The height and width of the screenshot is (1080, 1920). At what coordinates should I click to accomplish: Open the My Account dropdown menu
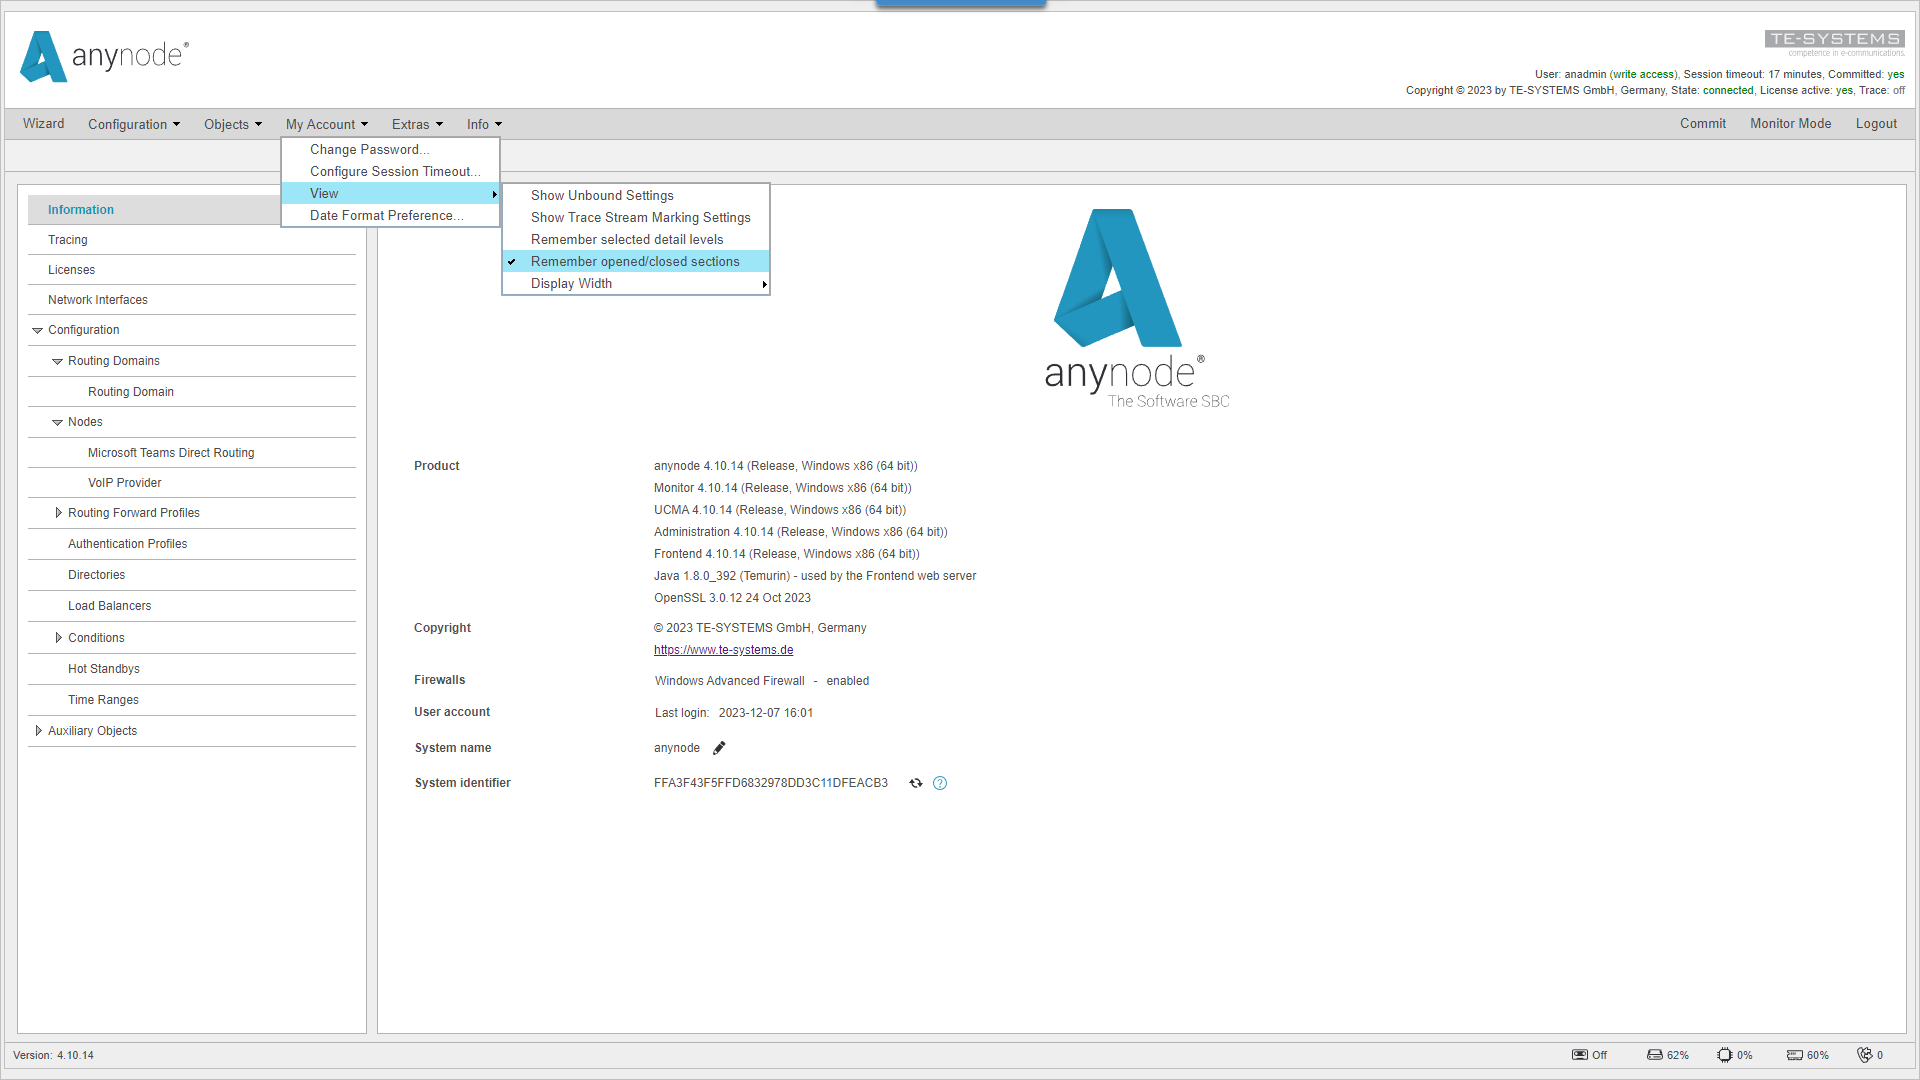pyautogui.click(x=326, y=124)
